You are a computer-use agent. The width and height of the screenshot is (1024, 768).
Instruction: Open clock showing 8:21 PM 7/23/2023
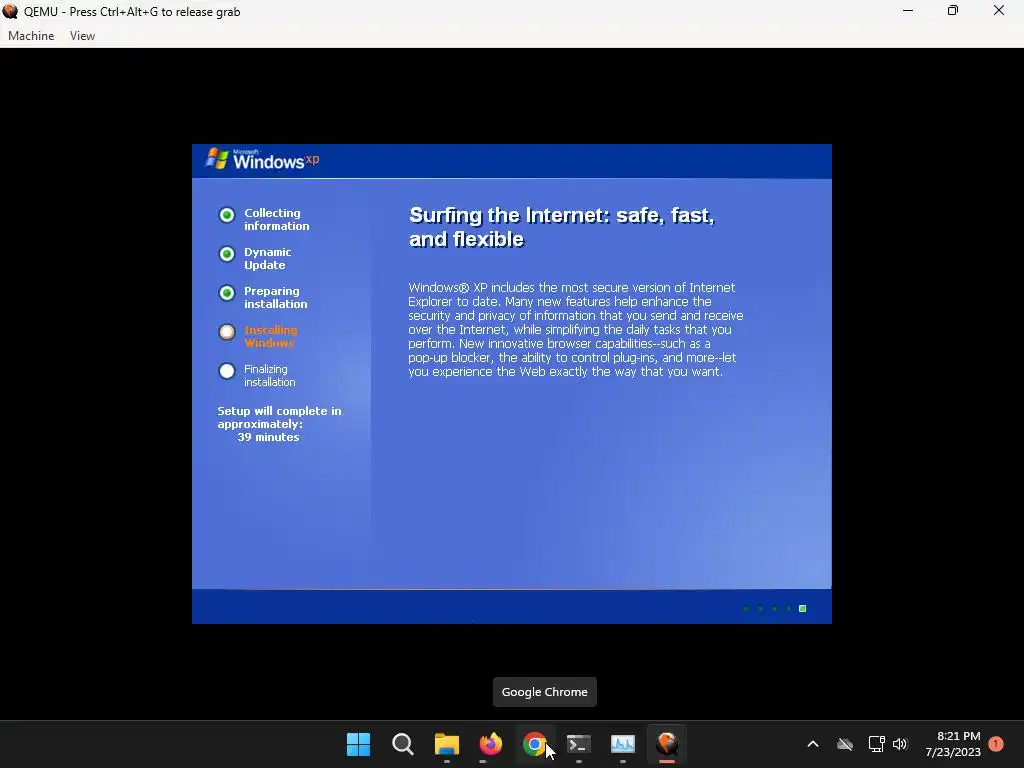(953, 744)
